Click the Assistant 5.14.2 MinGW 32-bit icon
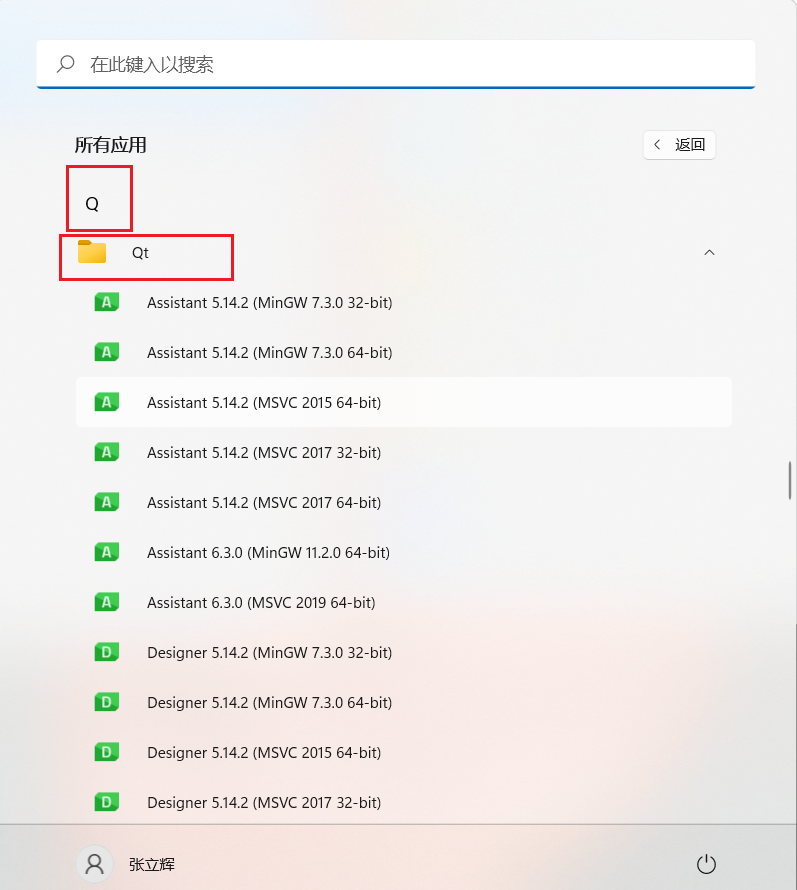The height and width of the screenshot is (890, 797). [x=107, y=302]
